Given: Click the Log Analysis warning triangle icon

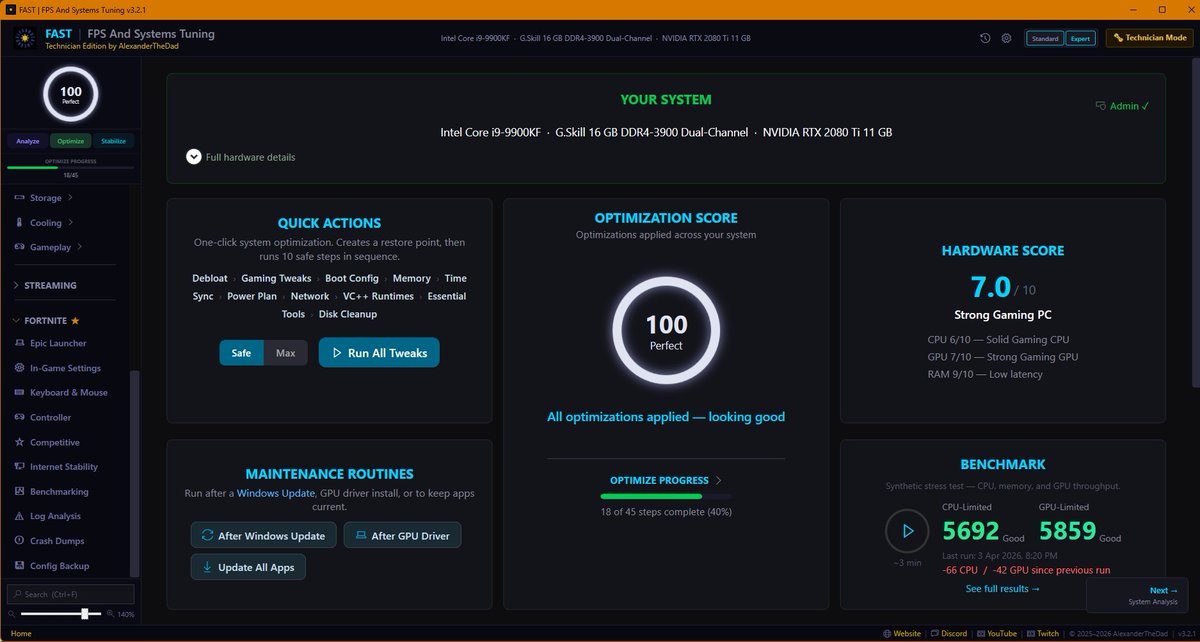Looking at the screenshot, I should tap(20, 516).
